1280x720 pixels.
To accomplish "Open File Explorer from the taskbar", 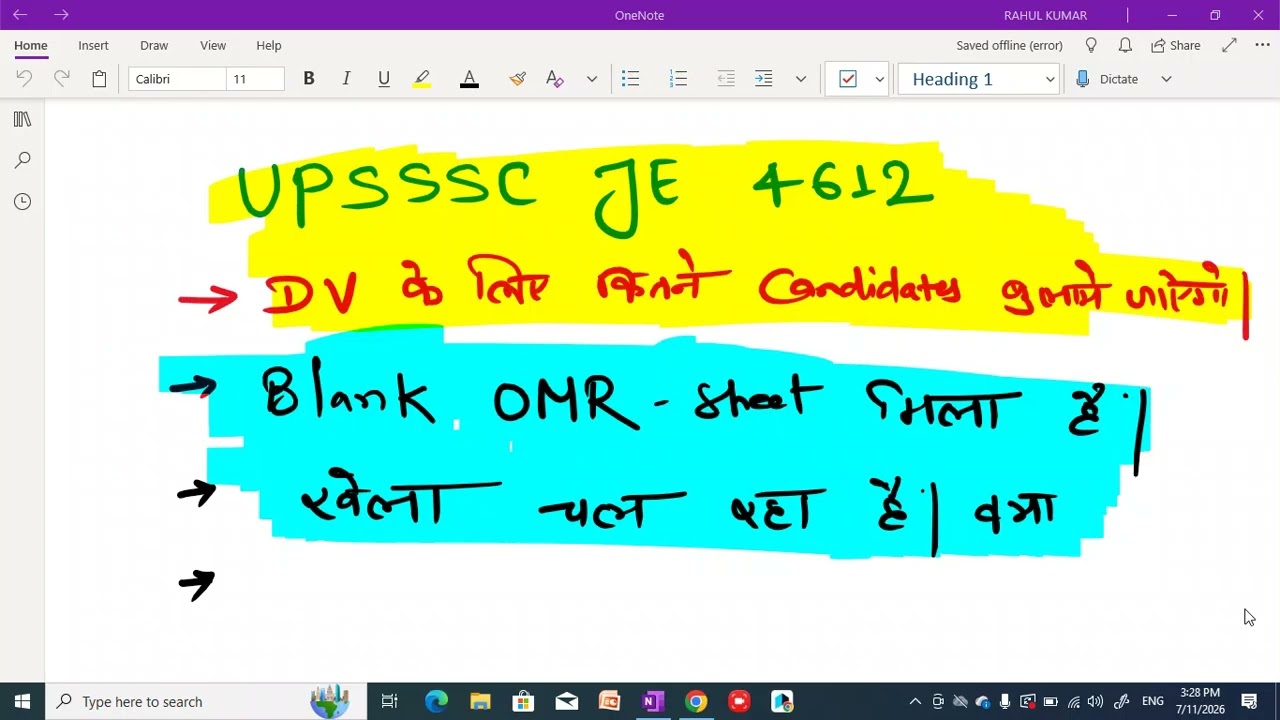I will (x=480, y=701).
